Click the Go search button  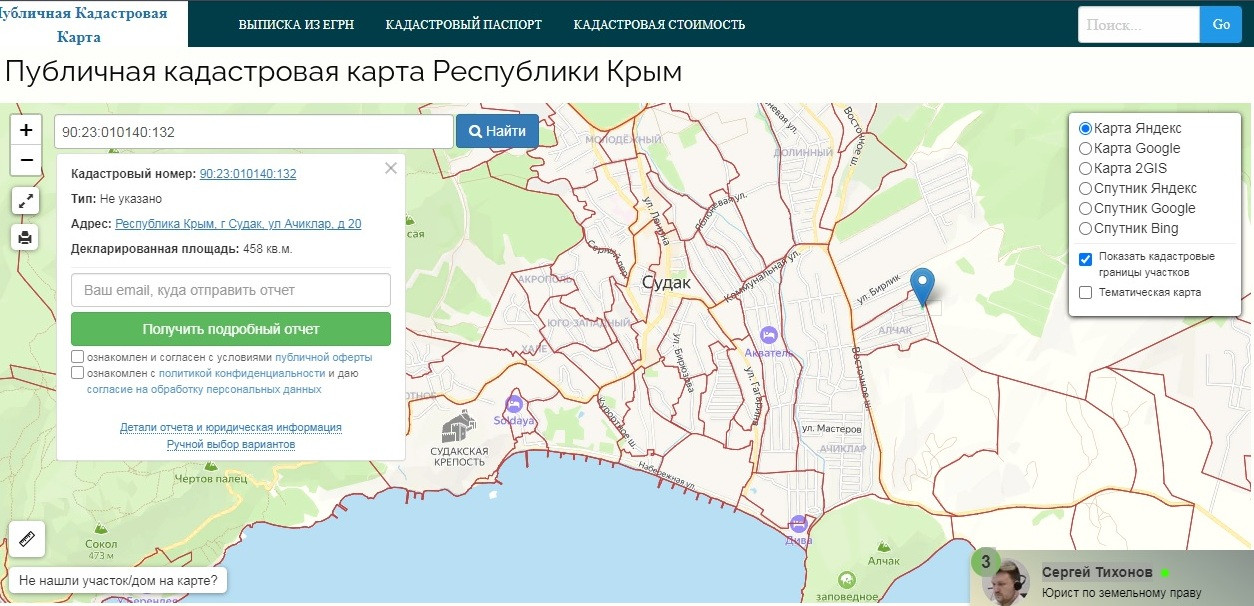click(x=1221, y=25)
